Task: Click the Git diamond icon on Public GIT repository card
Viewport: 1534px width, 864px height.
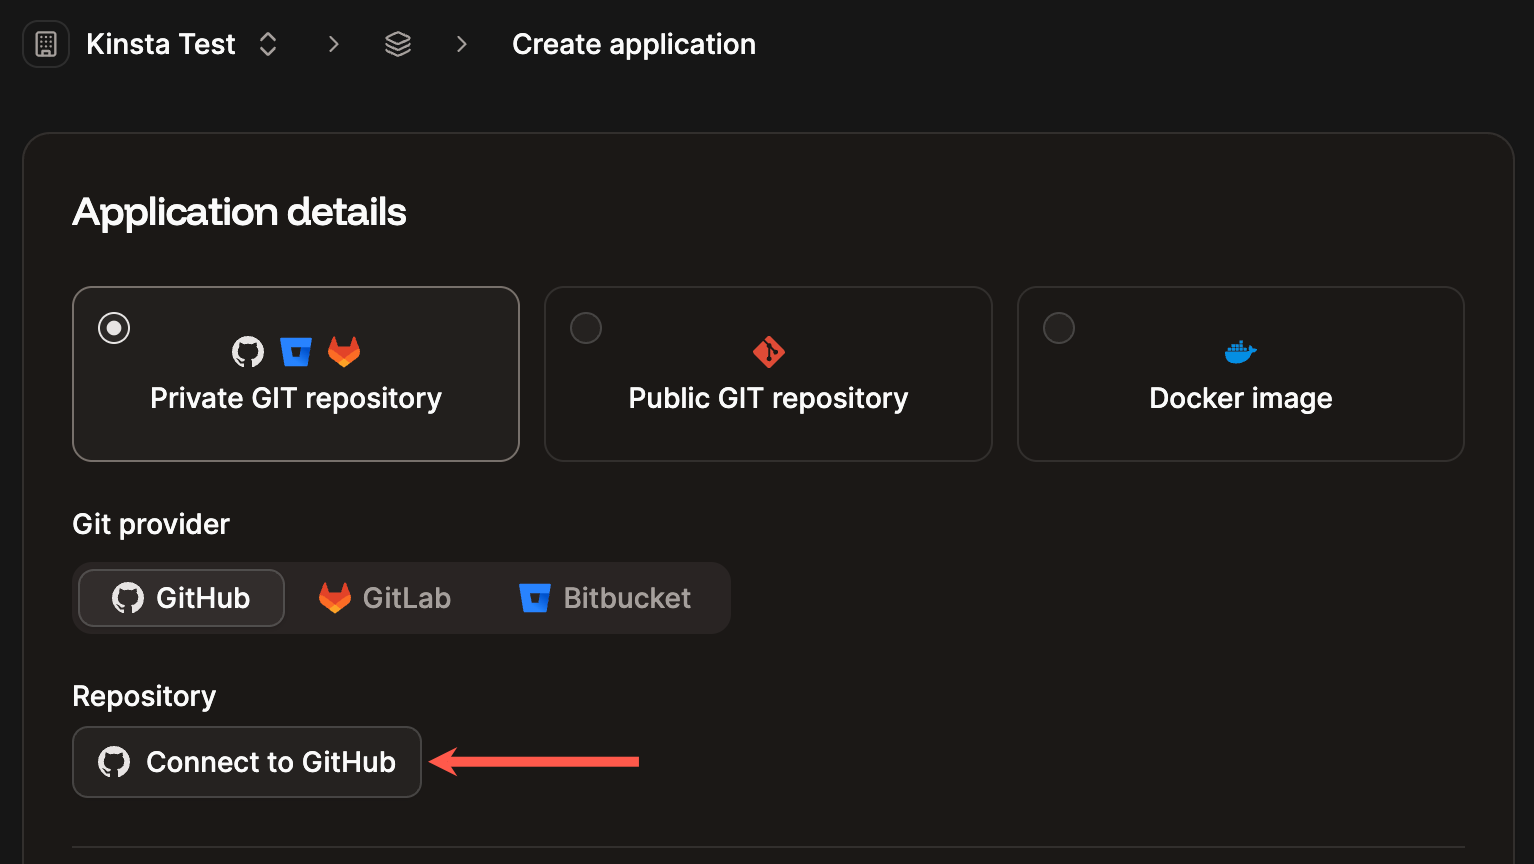Action: click(x=768, y=351)
